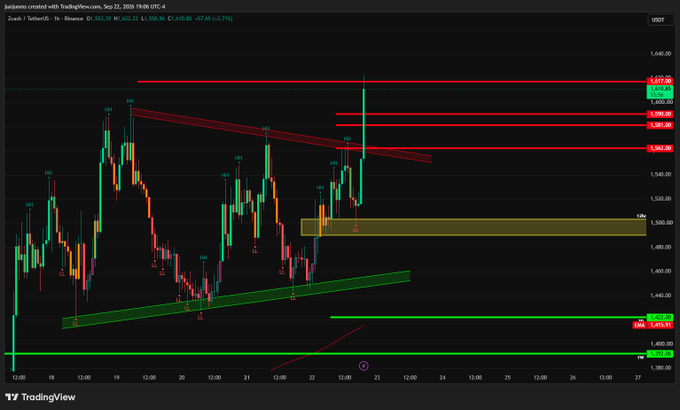
Task: Click date 22 on the time axis
Action: tap(312, 377)
